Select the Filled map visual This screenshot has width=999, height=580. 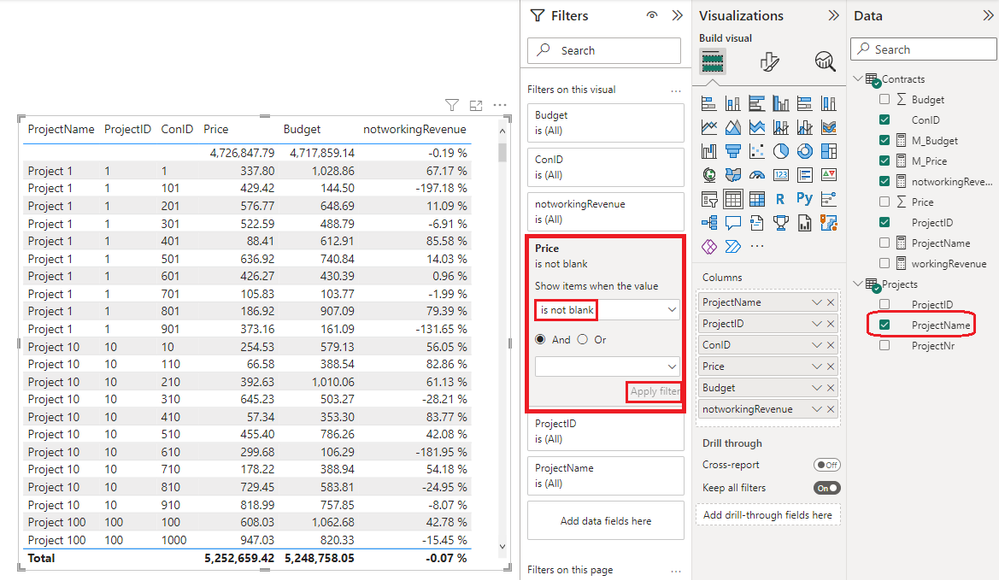tap(733, 175)
